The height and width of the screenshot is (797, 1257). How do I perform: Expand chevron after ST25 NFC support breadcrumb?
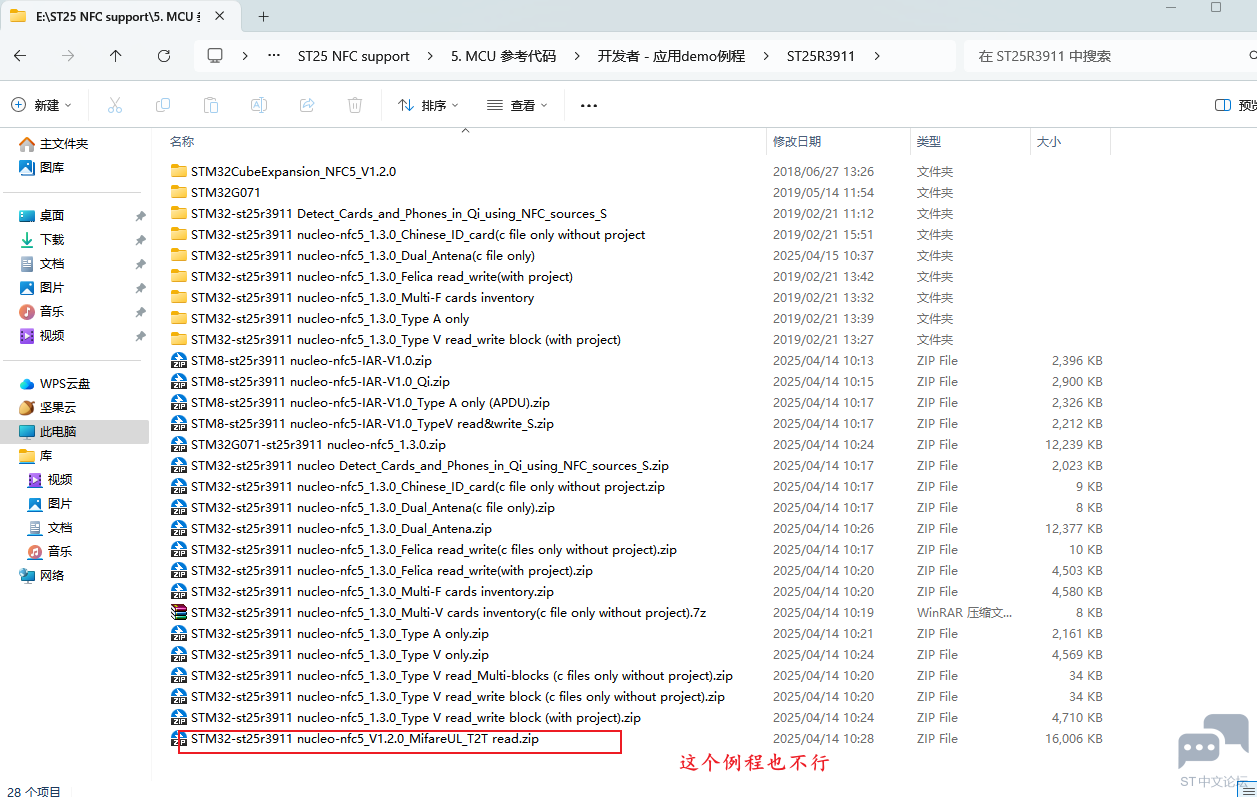pos(431,56)
